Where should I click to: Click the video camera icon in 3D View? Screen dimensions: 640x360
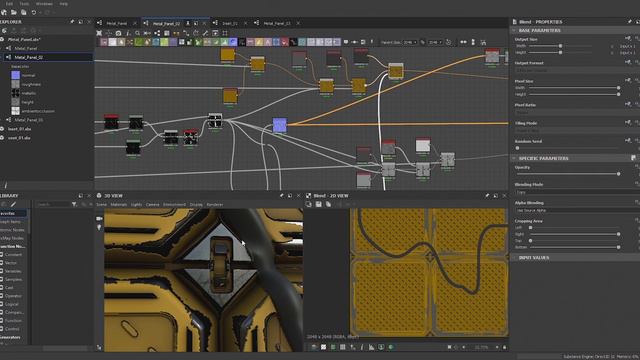99,218
